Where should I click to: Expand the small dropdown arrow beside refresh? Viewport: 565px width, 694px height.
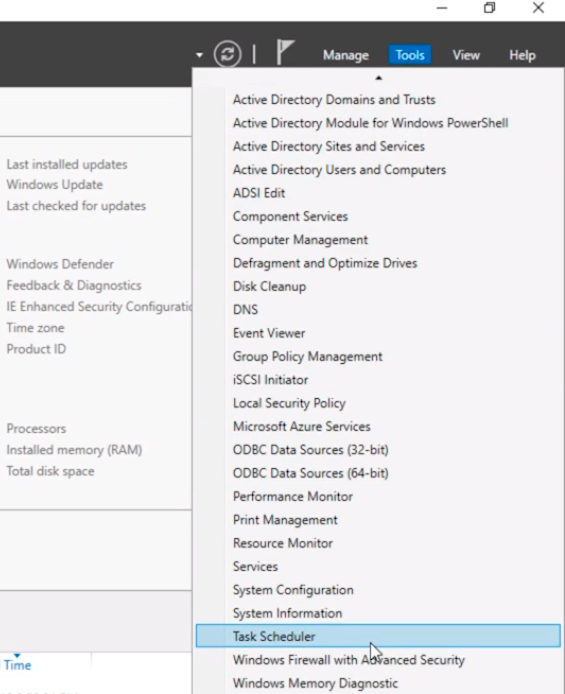click(200, 55)
